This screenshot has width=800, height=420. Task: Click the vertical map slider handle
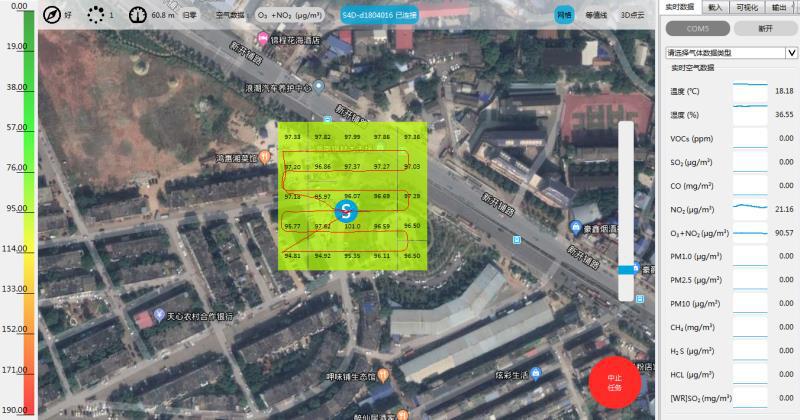(626, 268)
